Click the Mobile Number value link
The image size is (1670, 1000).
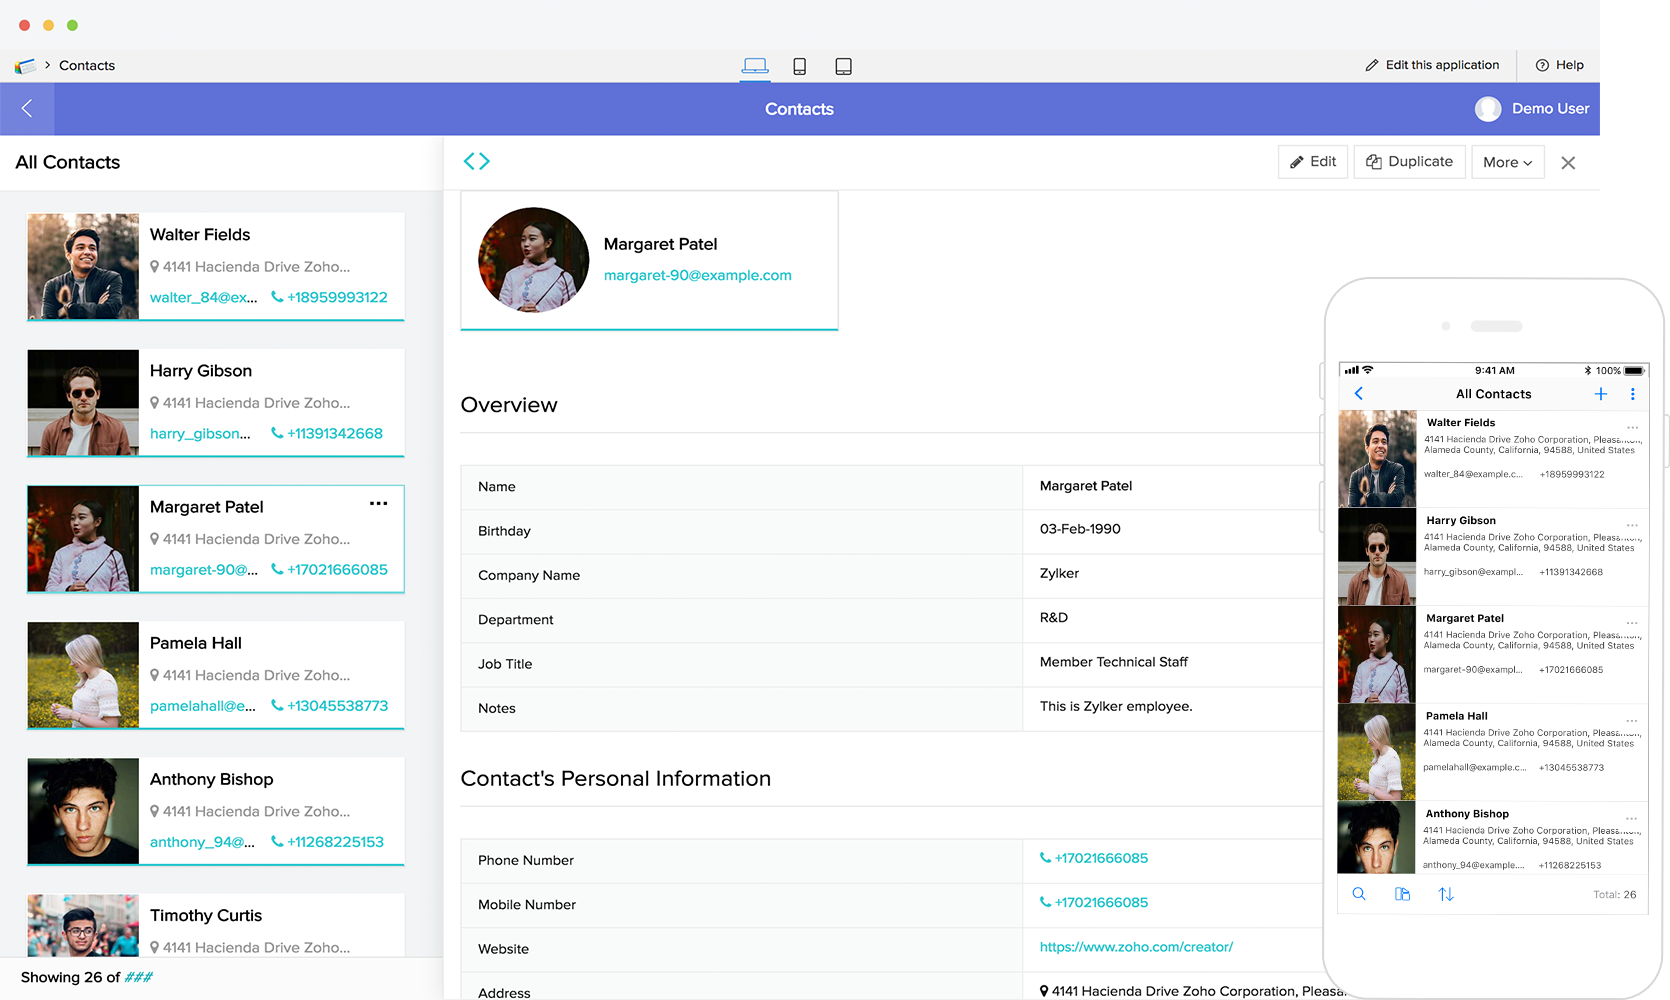tap(1094, 902)
